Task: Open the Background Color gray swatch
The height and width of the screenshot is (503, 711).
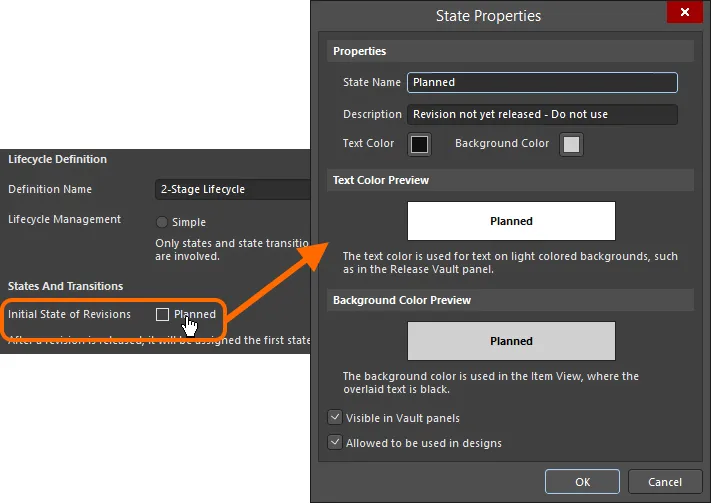Action: 571,144
